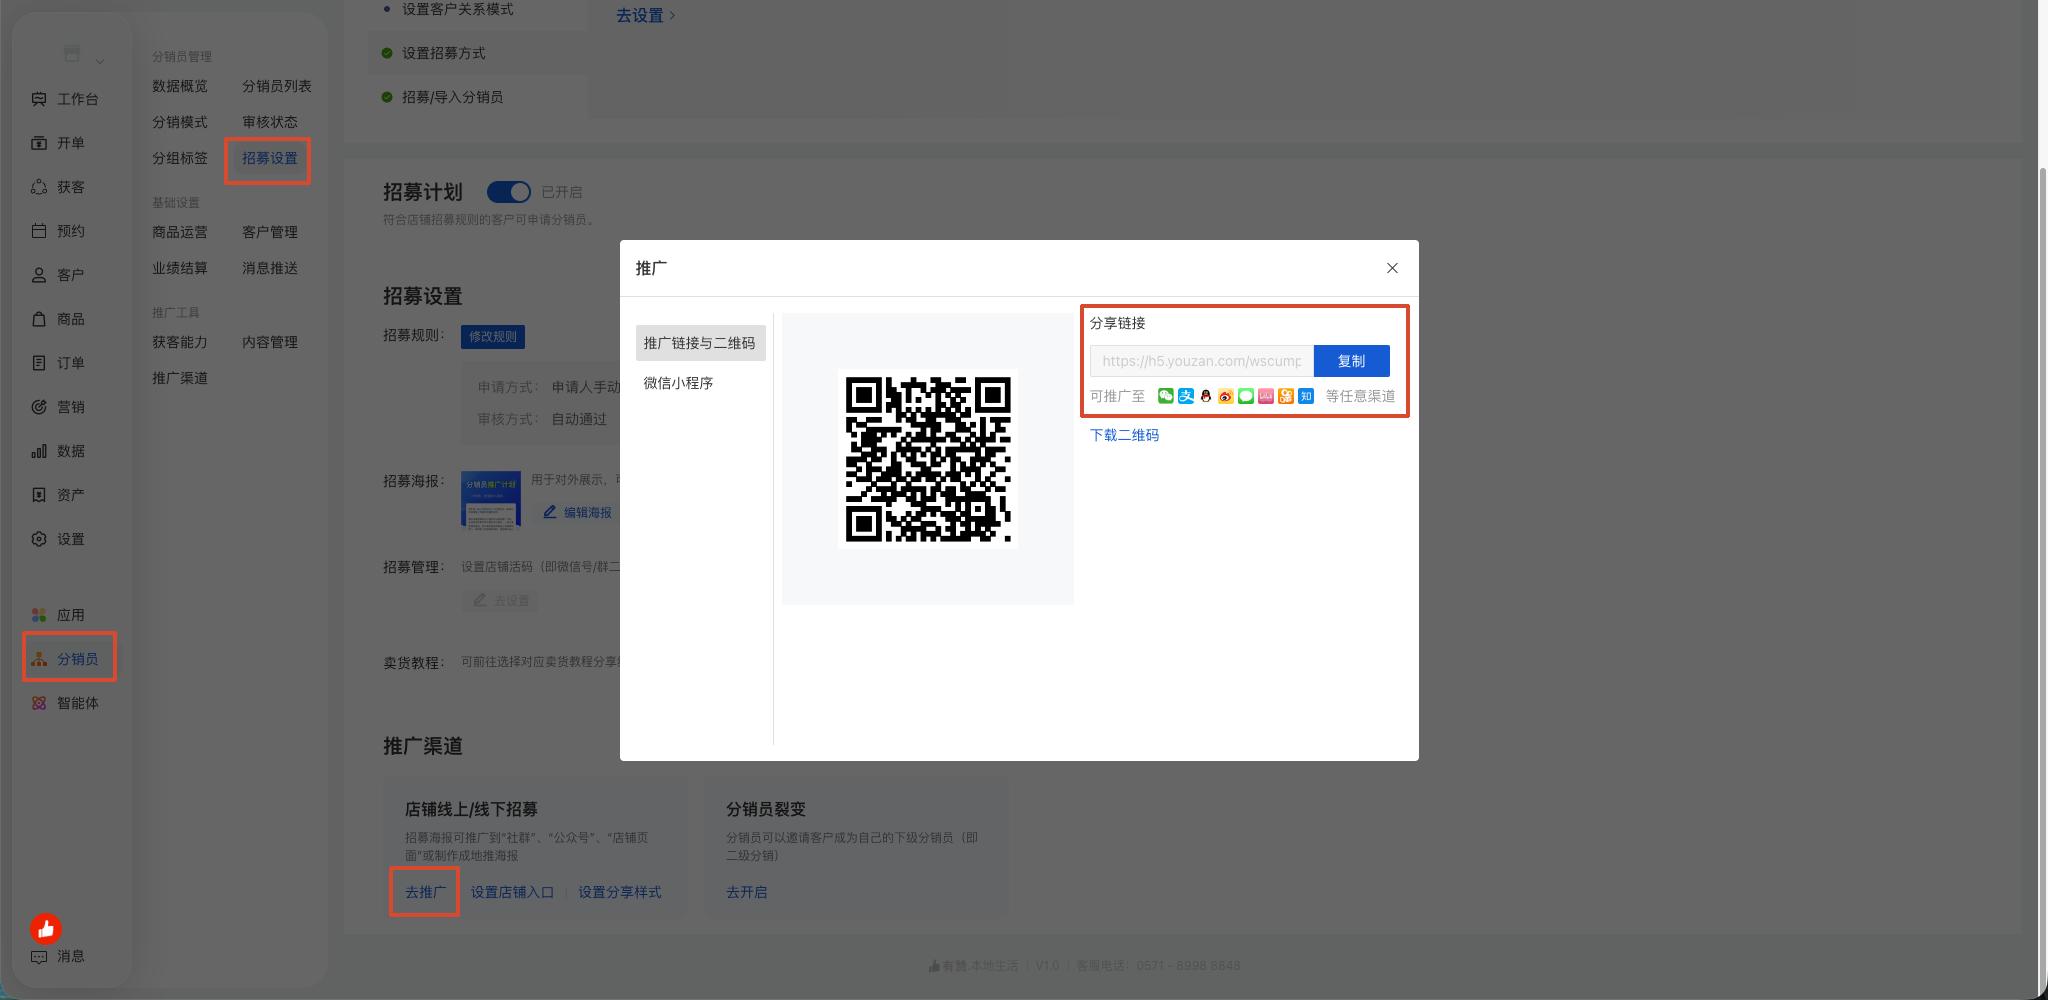2048x1000 pixels.
Task: Click the 修改规则 button
Action: 493,337
